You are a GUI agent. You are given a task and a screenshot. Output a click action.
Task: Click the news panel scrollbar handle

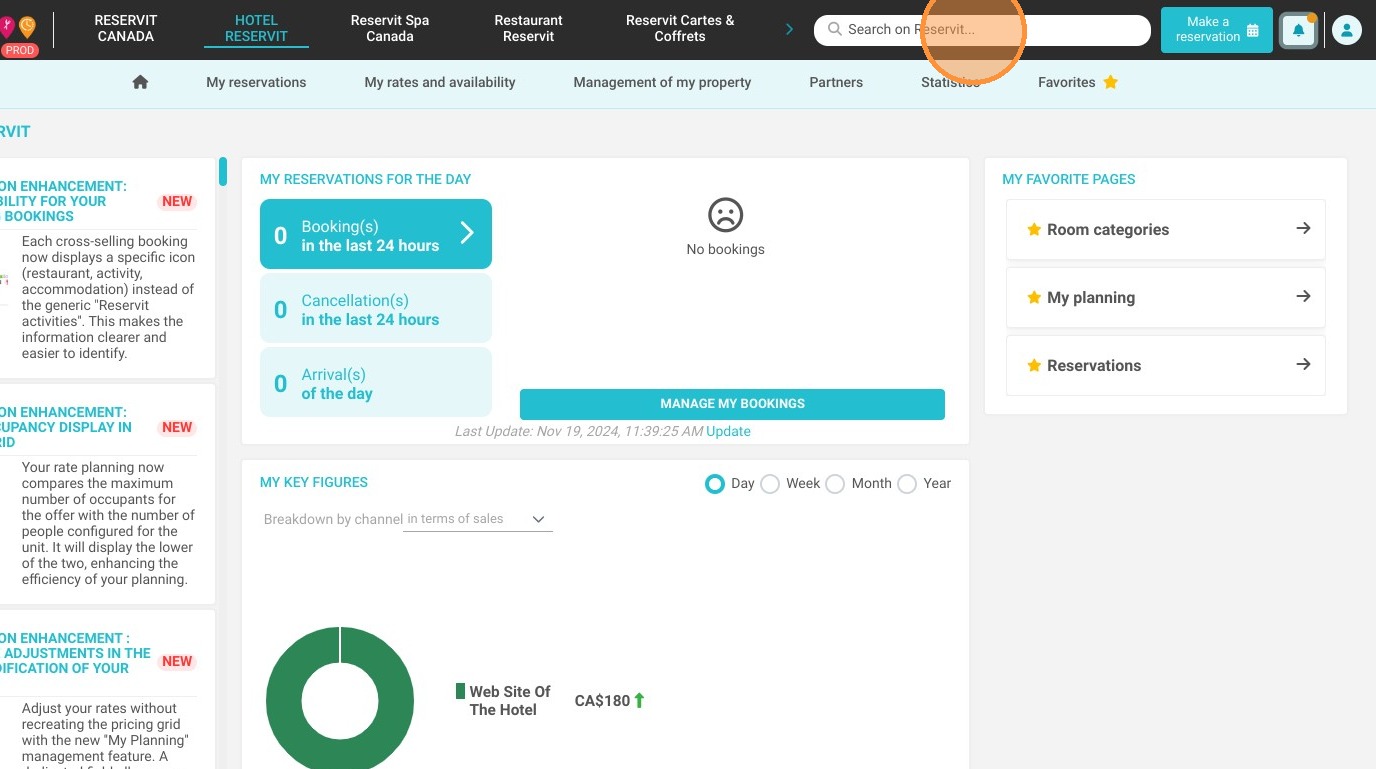click(223, 171)
